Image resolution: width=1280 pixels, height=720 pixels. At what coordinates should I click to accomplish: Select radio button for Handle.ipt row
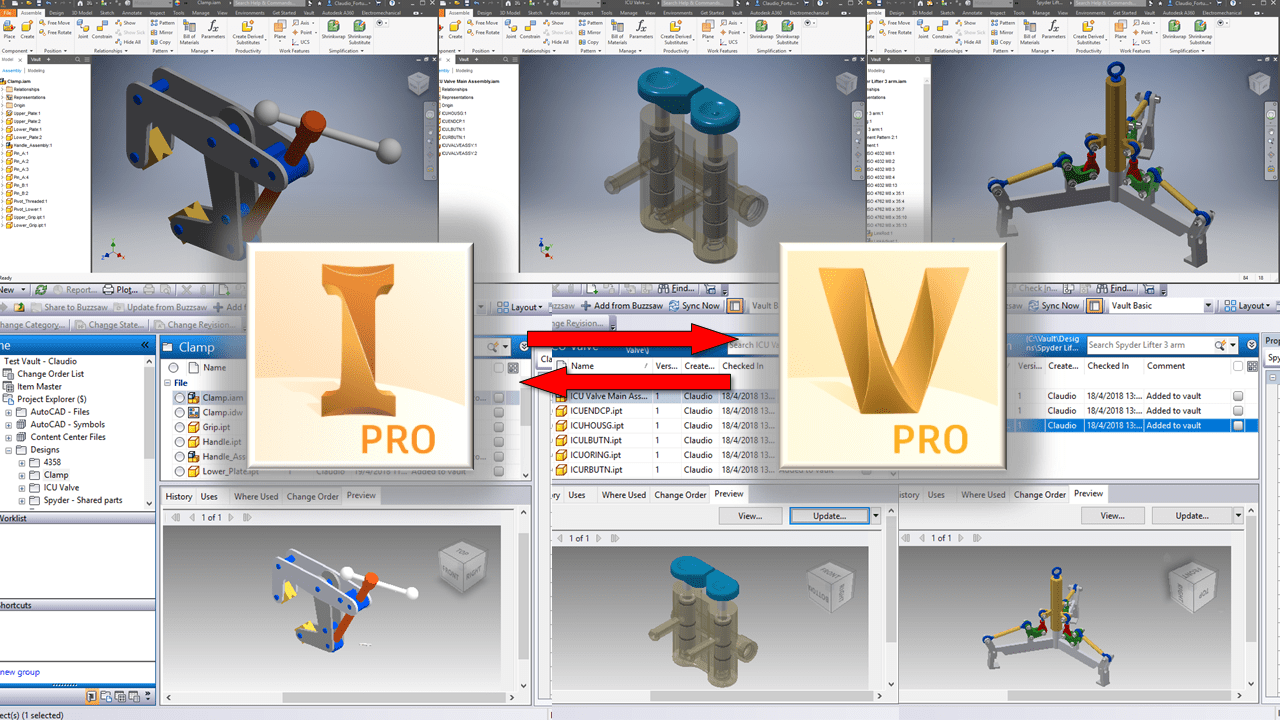pos(180,441)
